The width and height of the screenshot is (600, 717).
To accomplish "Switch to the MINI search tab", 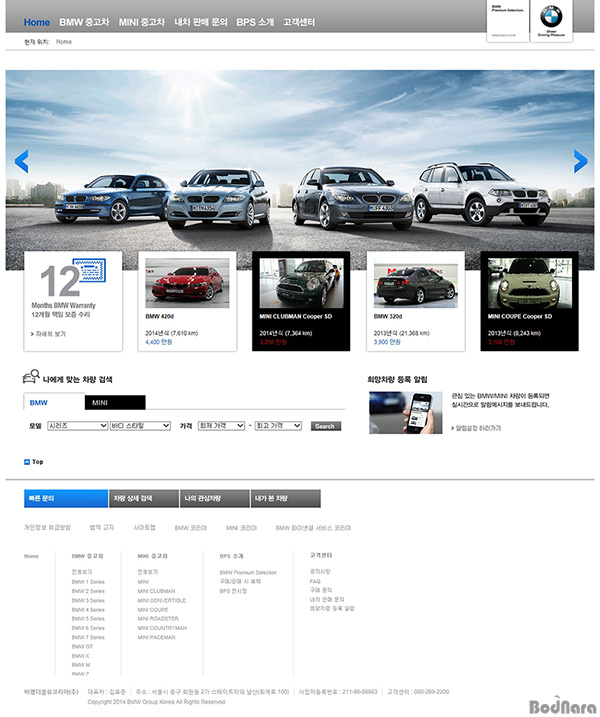I will point(115,402).
